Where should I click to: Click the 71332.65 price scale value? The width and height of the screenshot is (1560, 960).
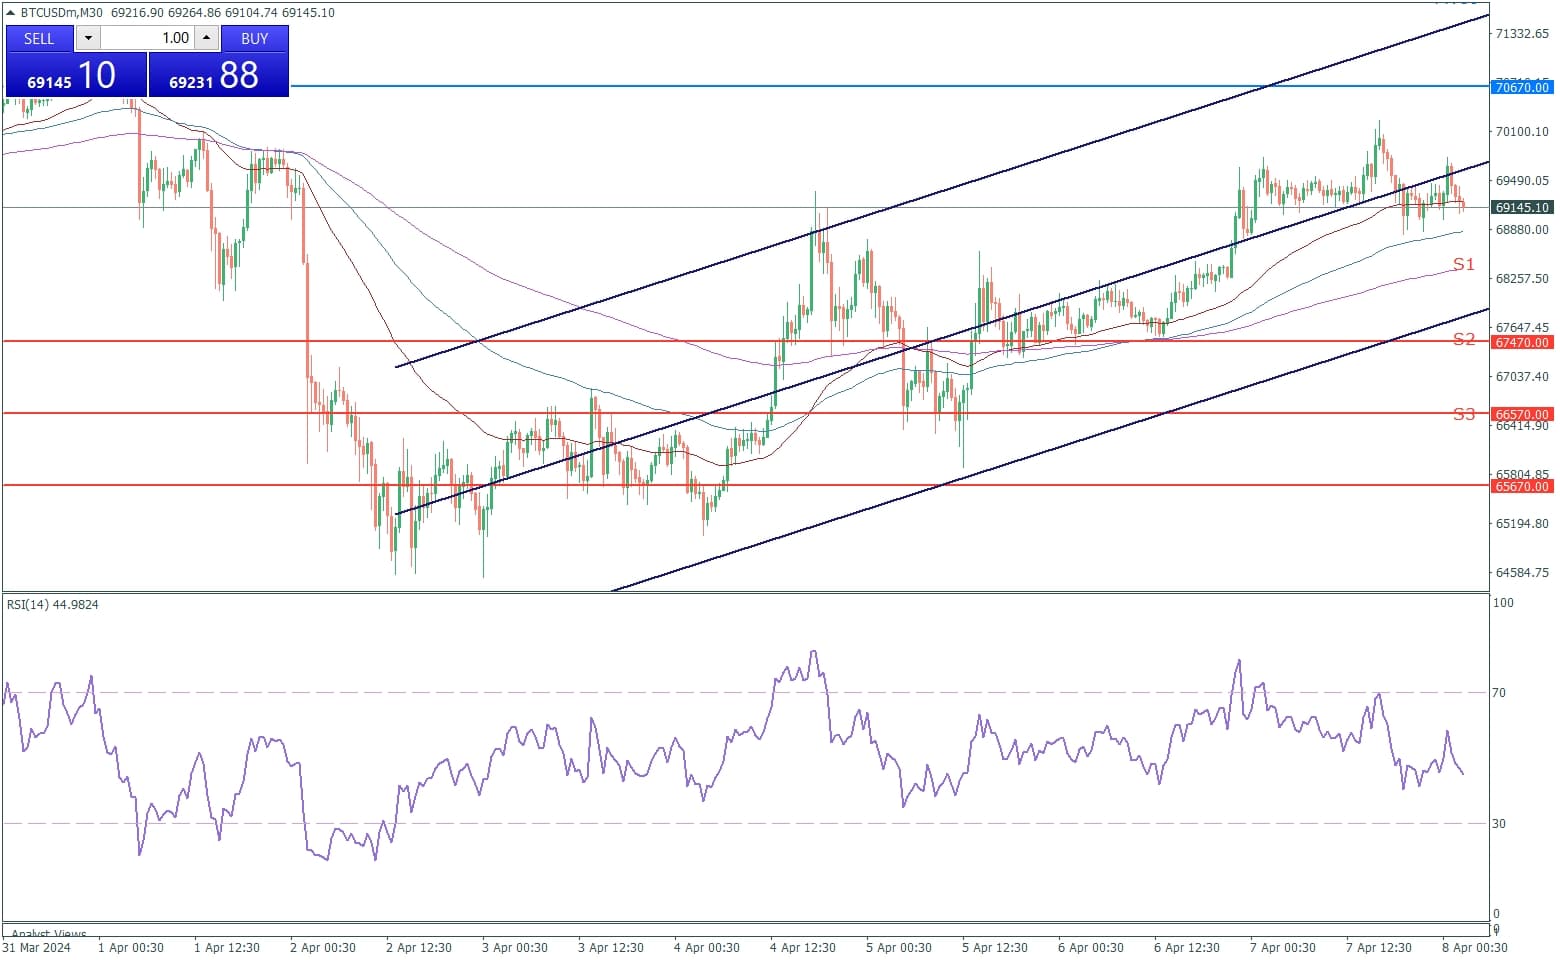(x=1522, y=34)
